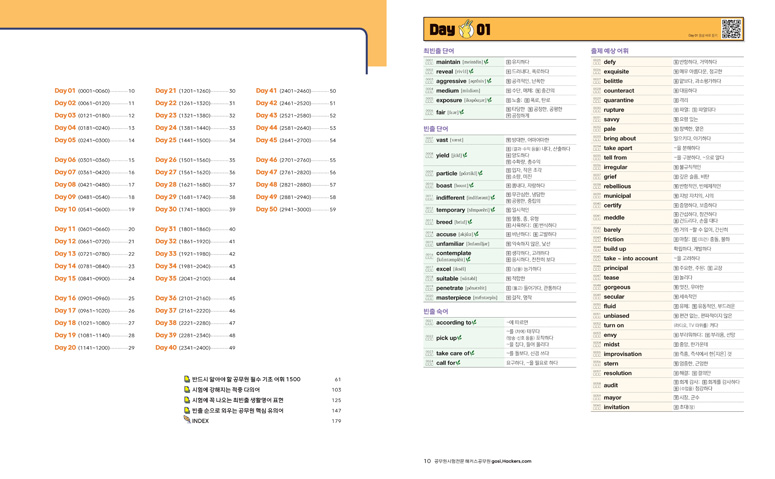Viewport: 775px width, 479px height.
Task: Click the word counteract
Action: click(619, 90)
